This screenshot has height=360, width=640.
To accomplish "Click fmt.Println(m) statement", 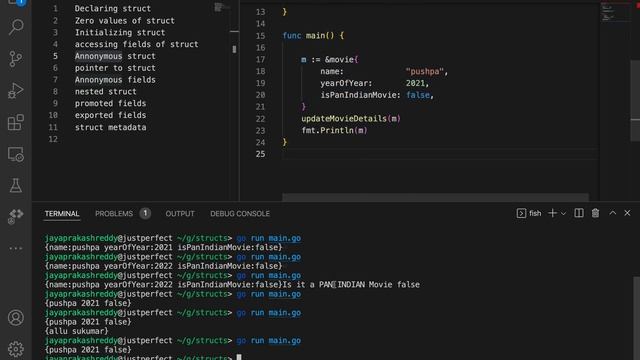I will pos(334,131).
